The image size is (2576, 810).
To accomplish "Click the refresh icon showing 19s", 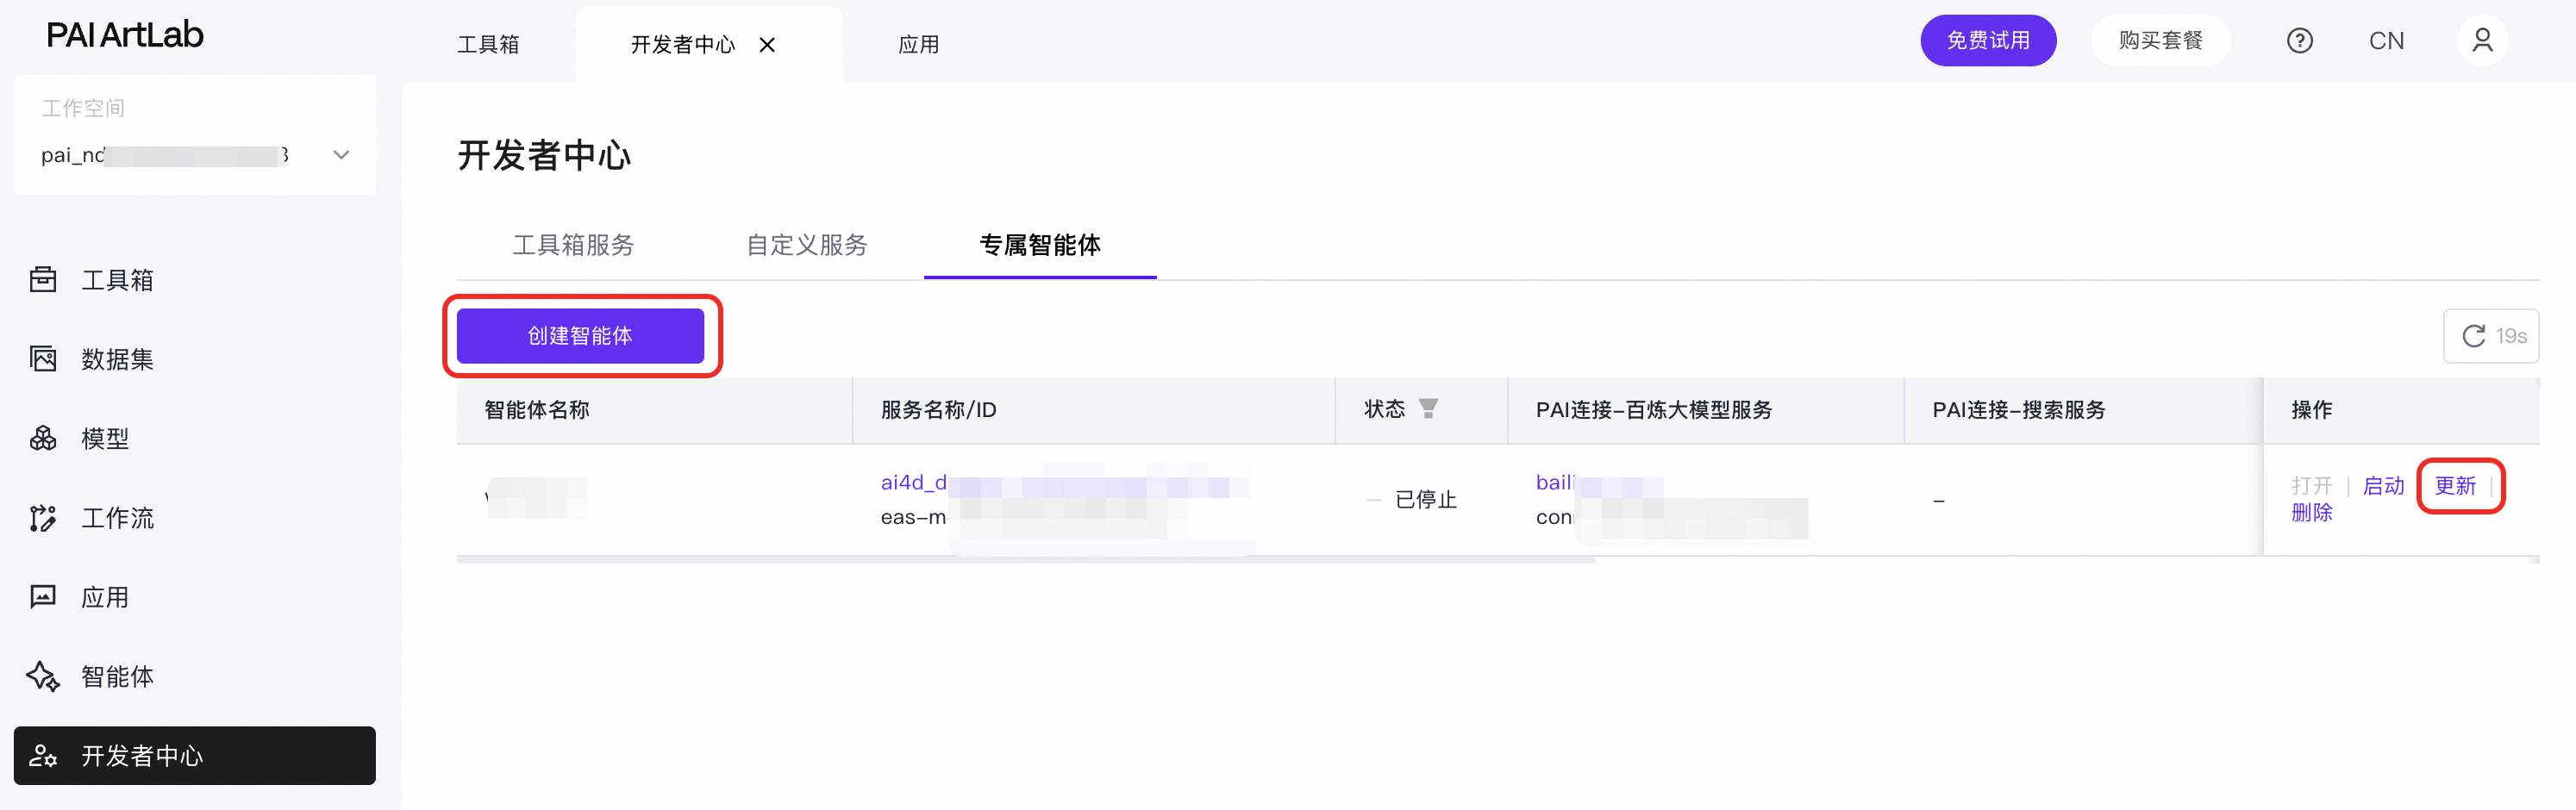I will [x=2491, y=336].
